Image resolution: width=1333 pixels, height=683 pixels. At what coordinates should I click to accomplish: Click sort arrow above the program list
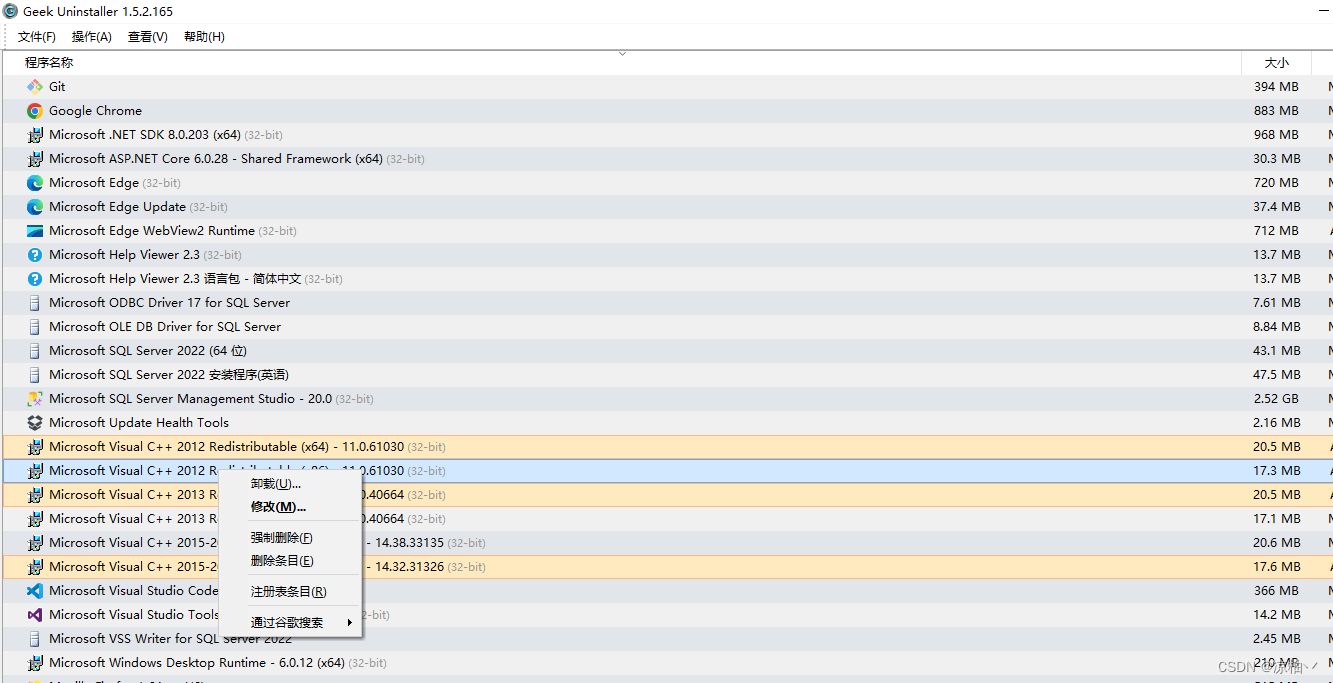[x=622, y=53]
